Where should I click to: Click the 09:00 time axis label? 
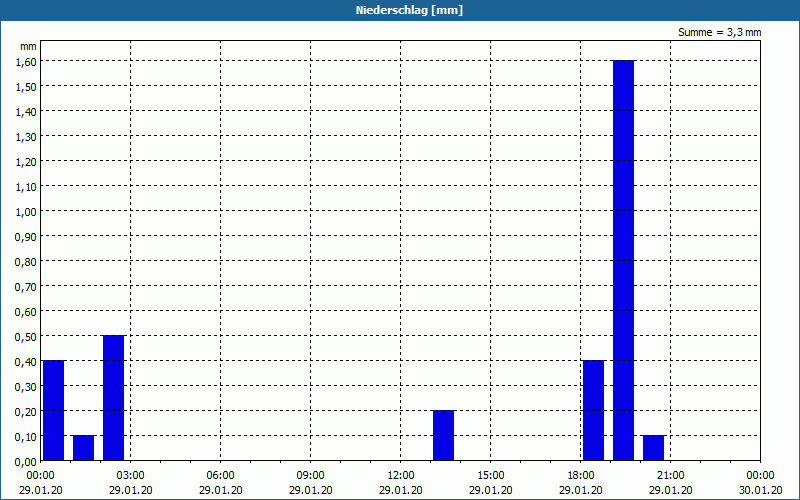tap(310, 476)
